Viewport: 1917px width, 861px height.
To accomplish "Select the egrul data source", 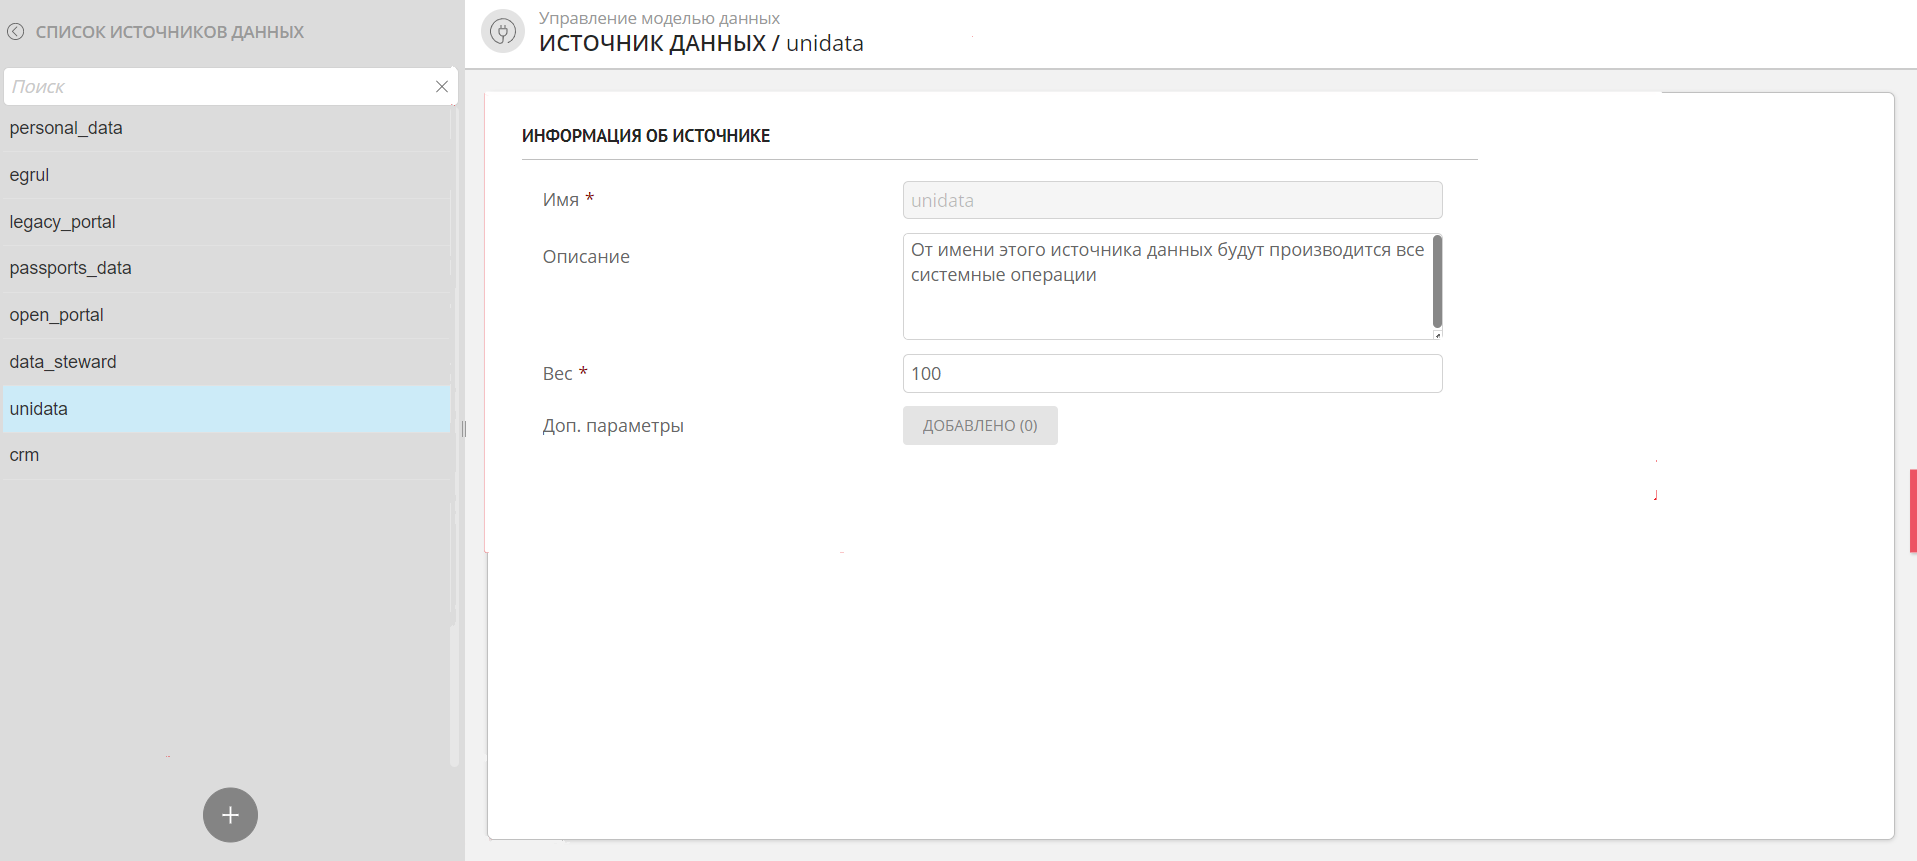I will point(227,175).
